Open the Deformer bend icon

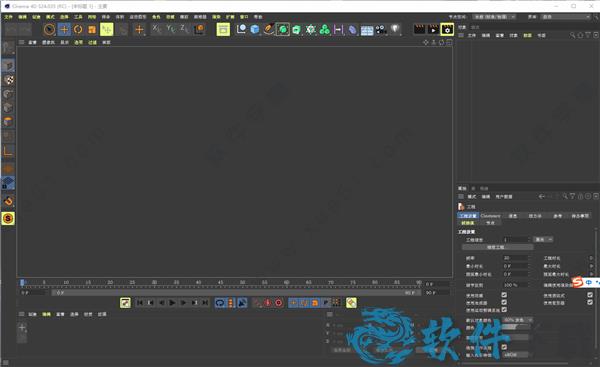[x=352, y=29]
